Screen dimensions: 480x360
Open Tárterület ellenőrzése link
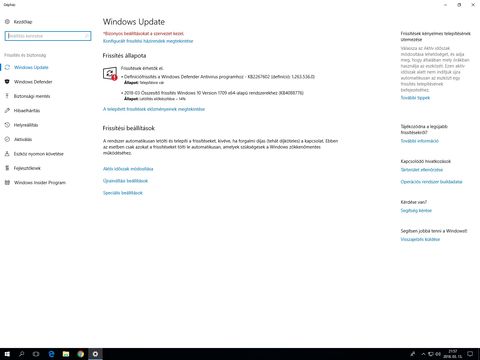pyautogui.click(x=422, y=170)
